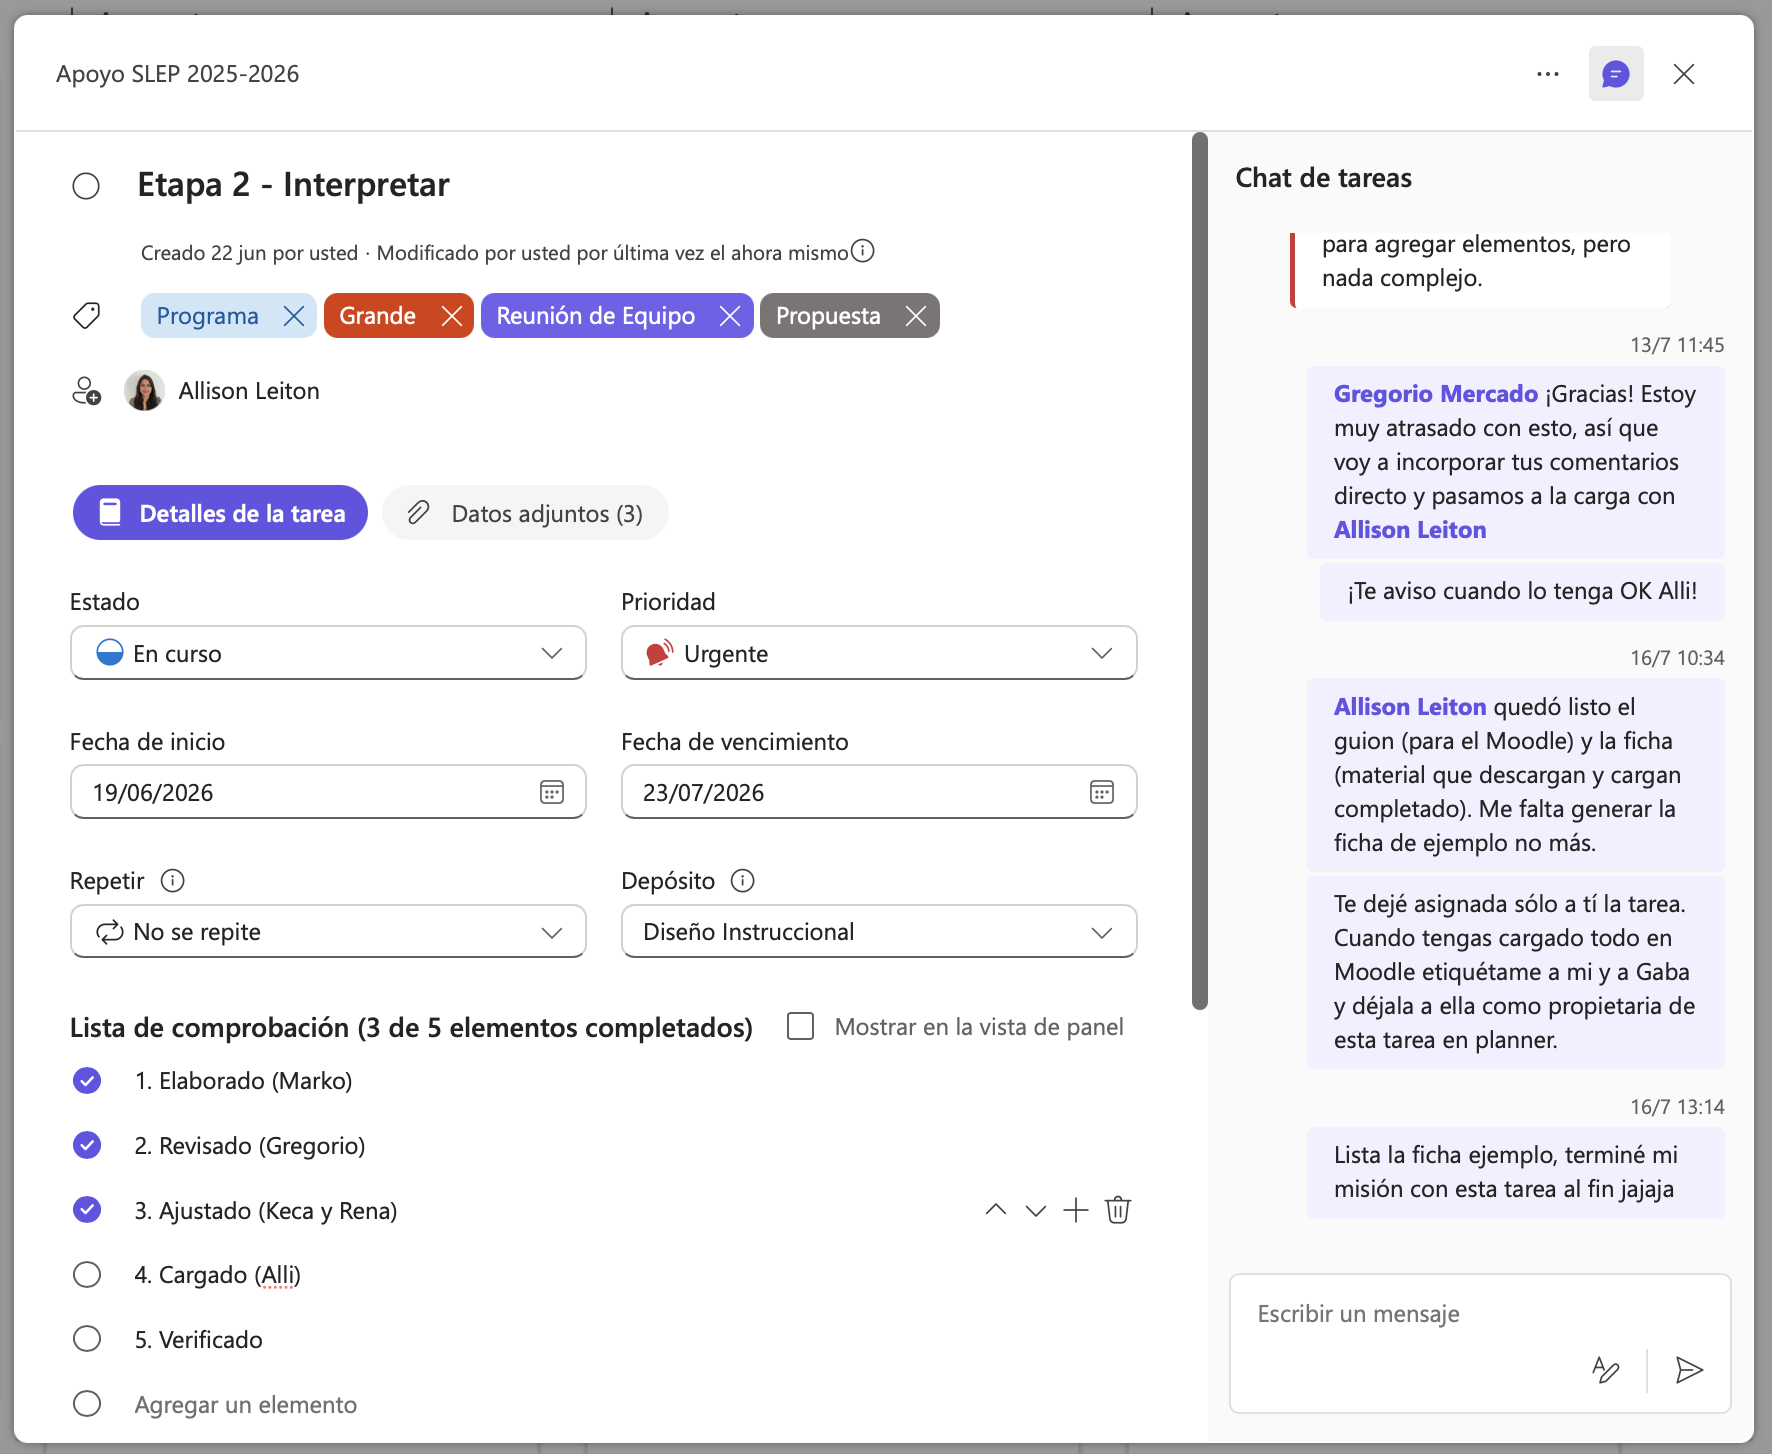1772x1454 pixels.
Task: Click Allison Leiton's avatar
Action: point(144,391)
